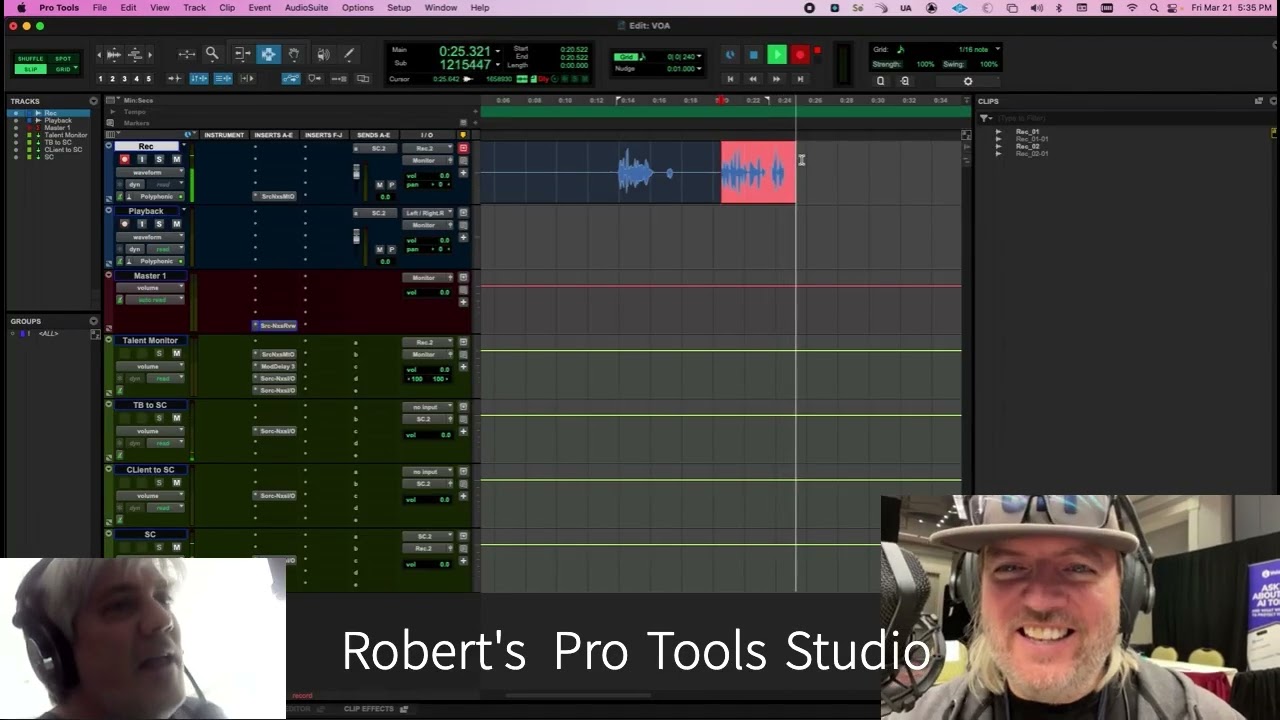Viewport: 1280px width, 720px height.
Task: Solo the Rec track
Action: (x=158, y=160)
